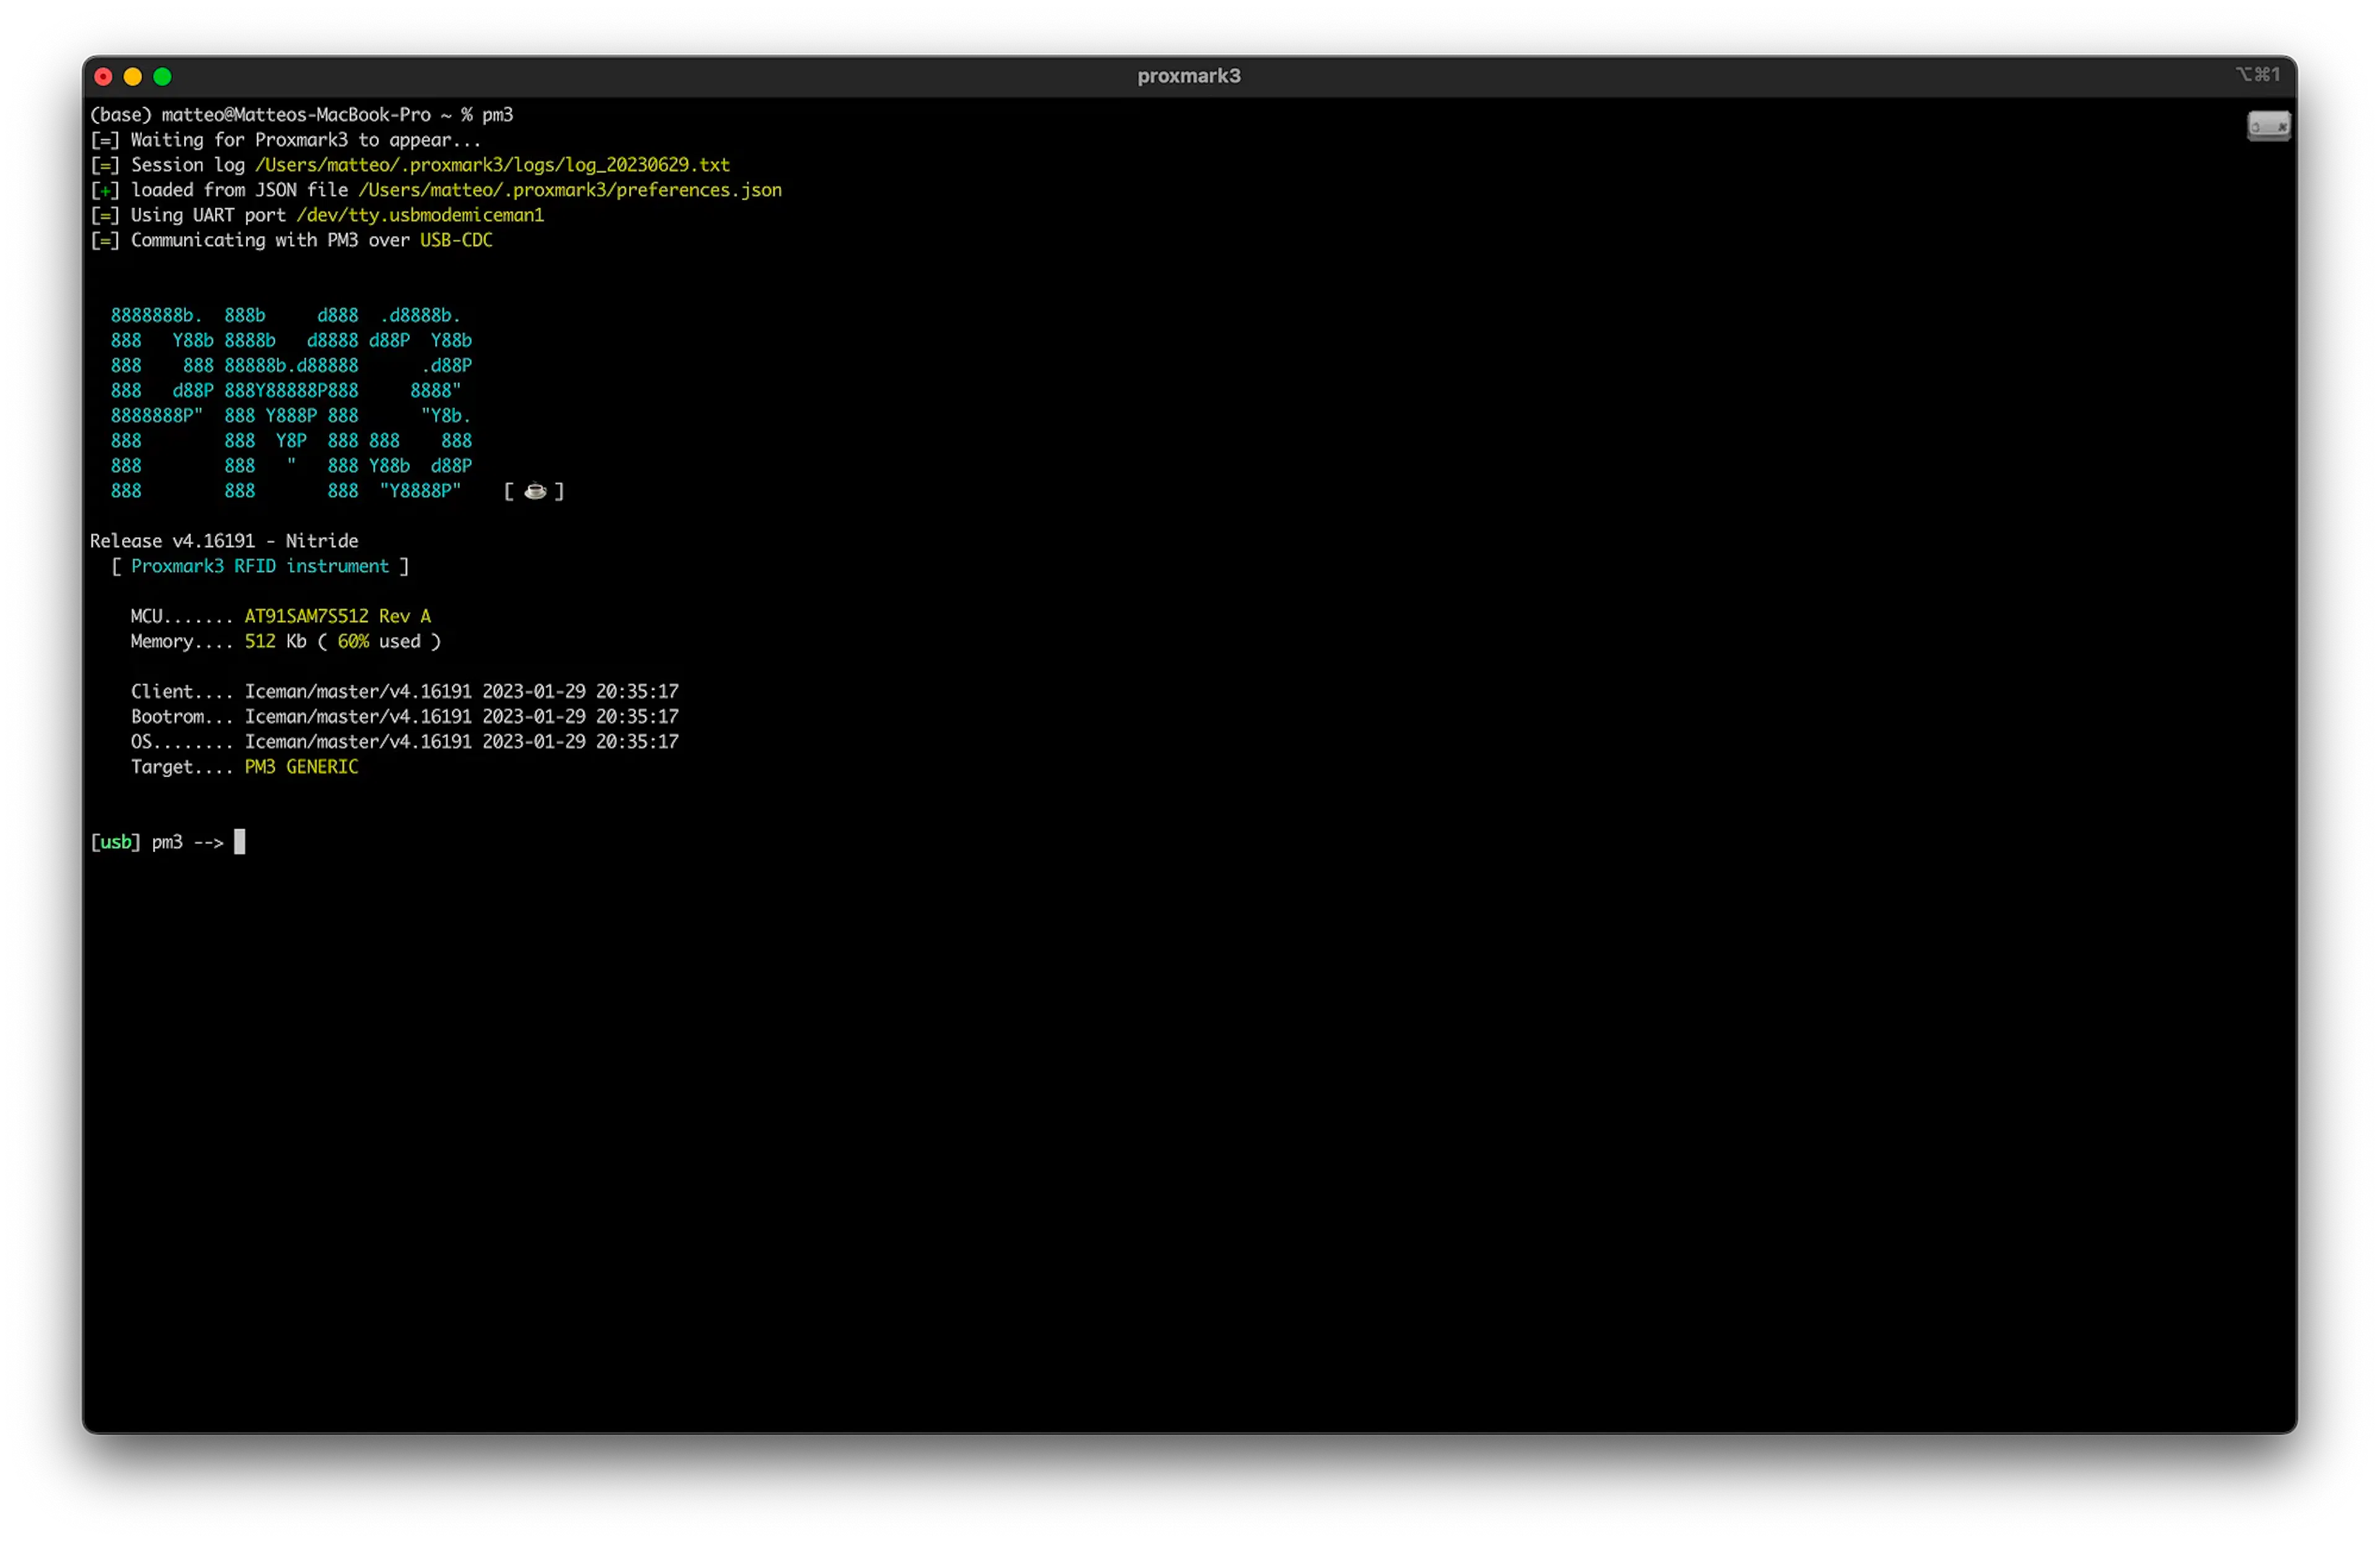Viewport: 2380px width, 1543px height.
Task: Click the cursor at the pm3 prompt
Action: [x=239, y=842]
